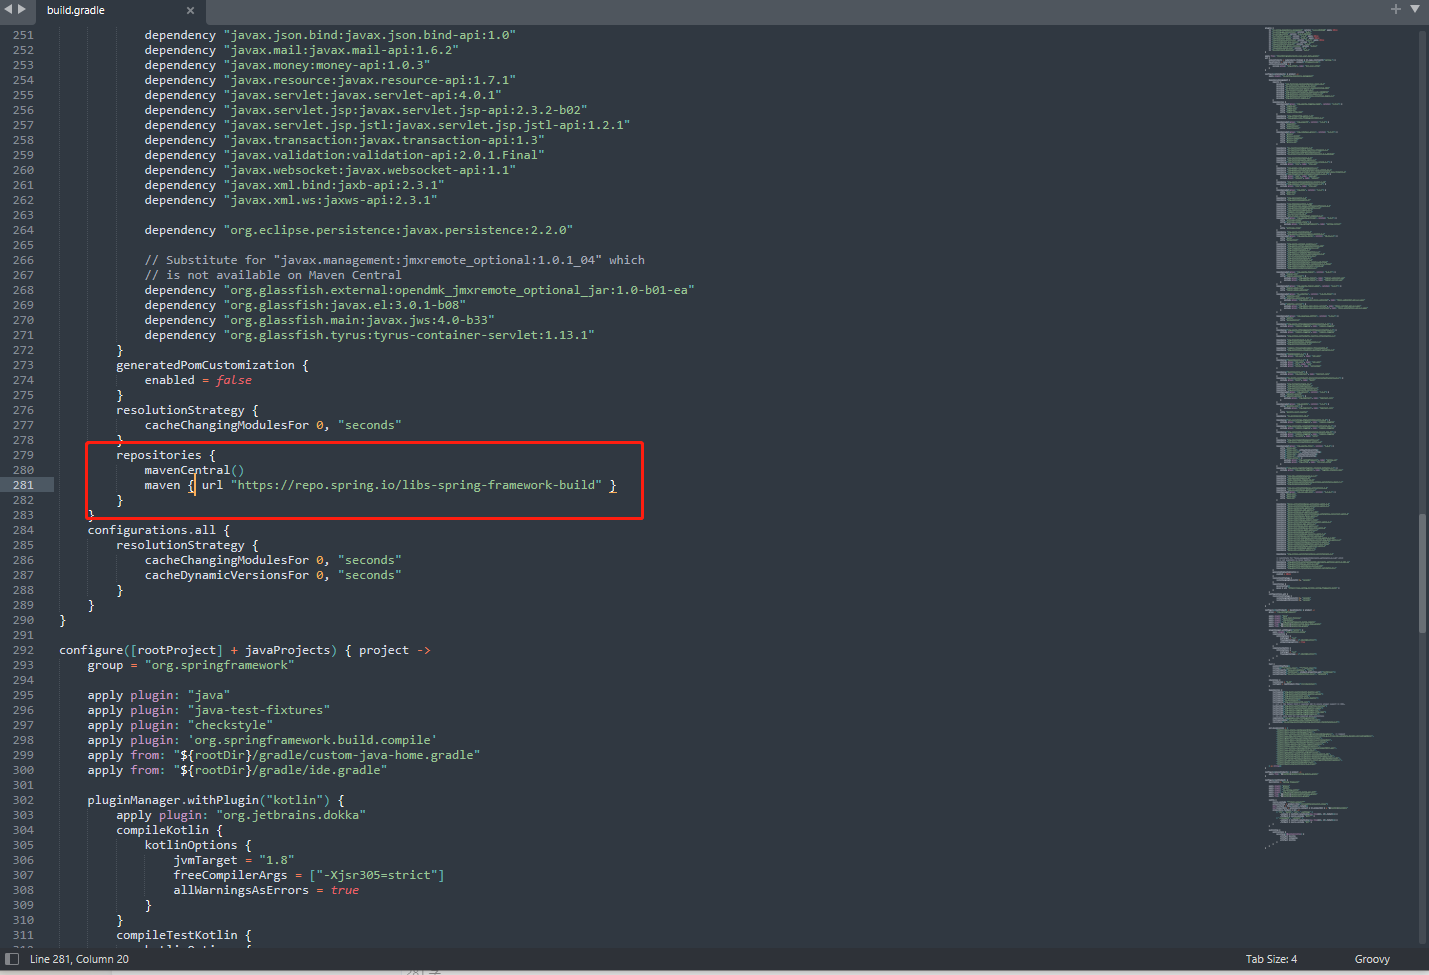Click the javax.transaction-api:1.3 dependency line
Image resolution: width=1429 pixels, height=975 pixels.
point(344,140)
